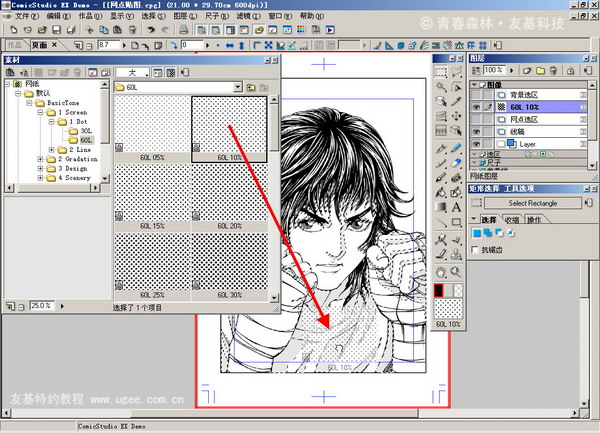Click the delete layer trash icon
Screen dimensions: 600x434
click(x=553, y=70)
